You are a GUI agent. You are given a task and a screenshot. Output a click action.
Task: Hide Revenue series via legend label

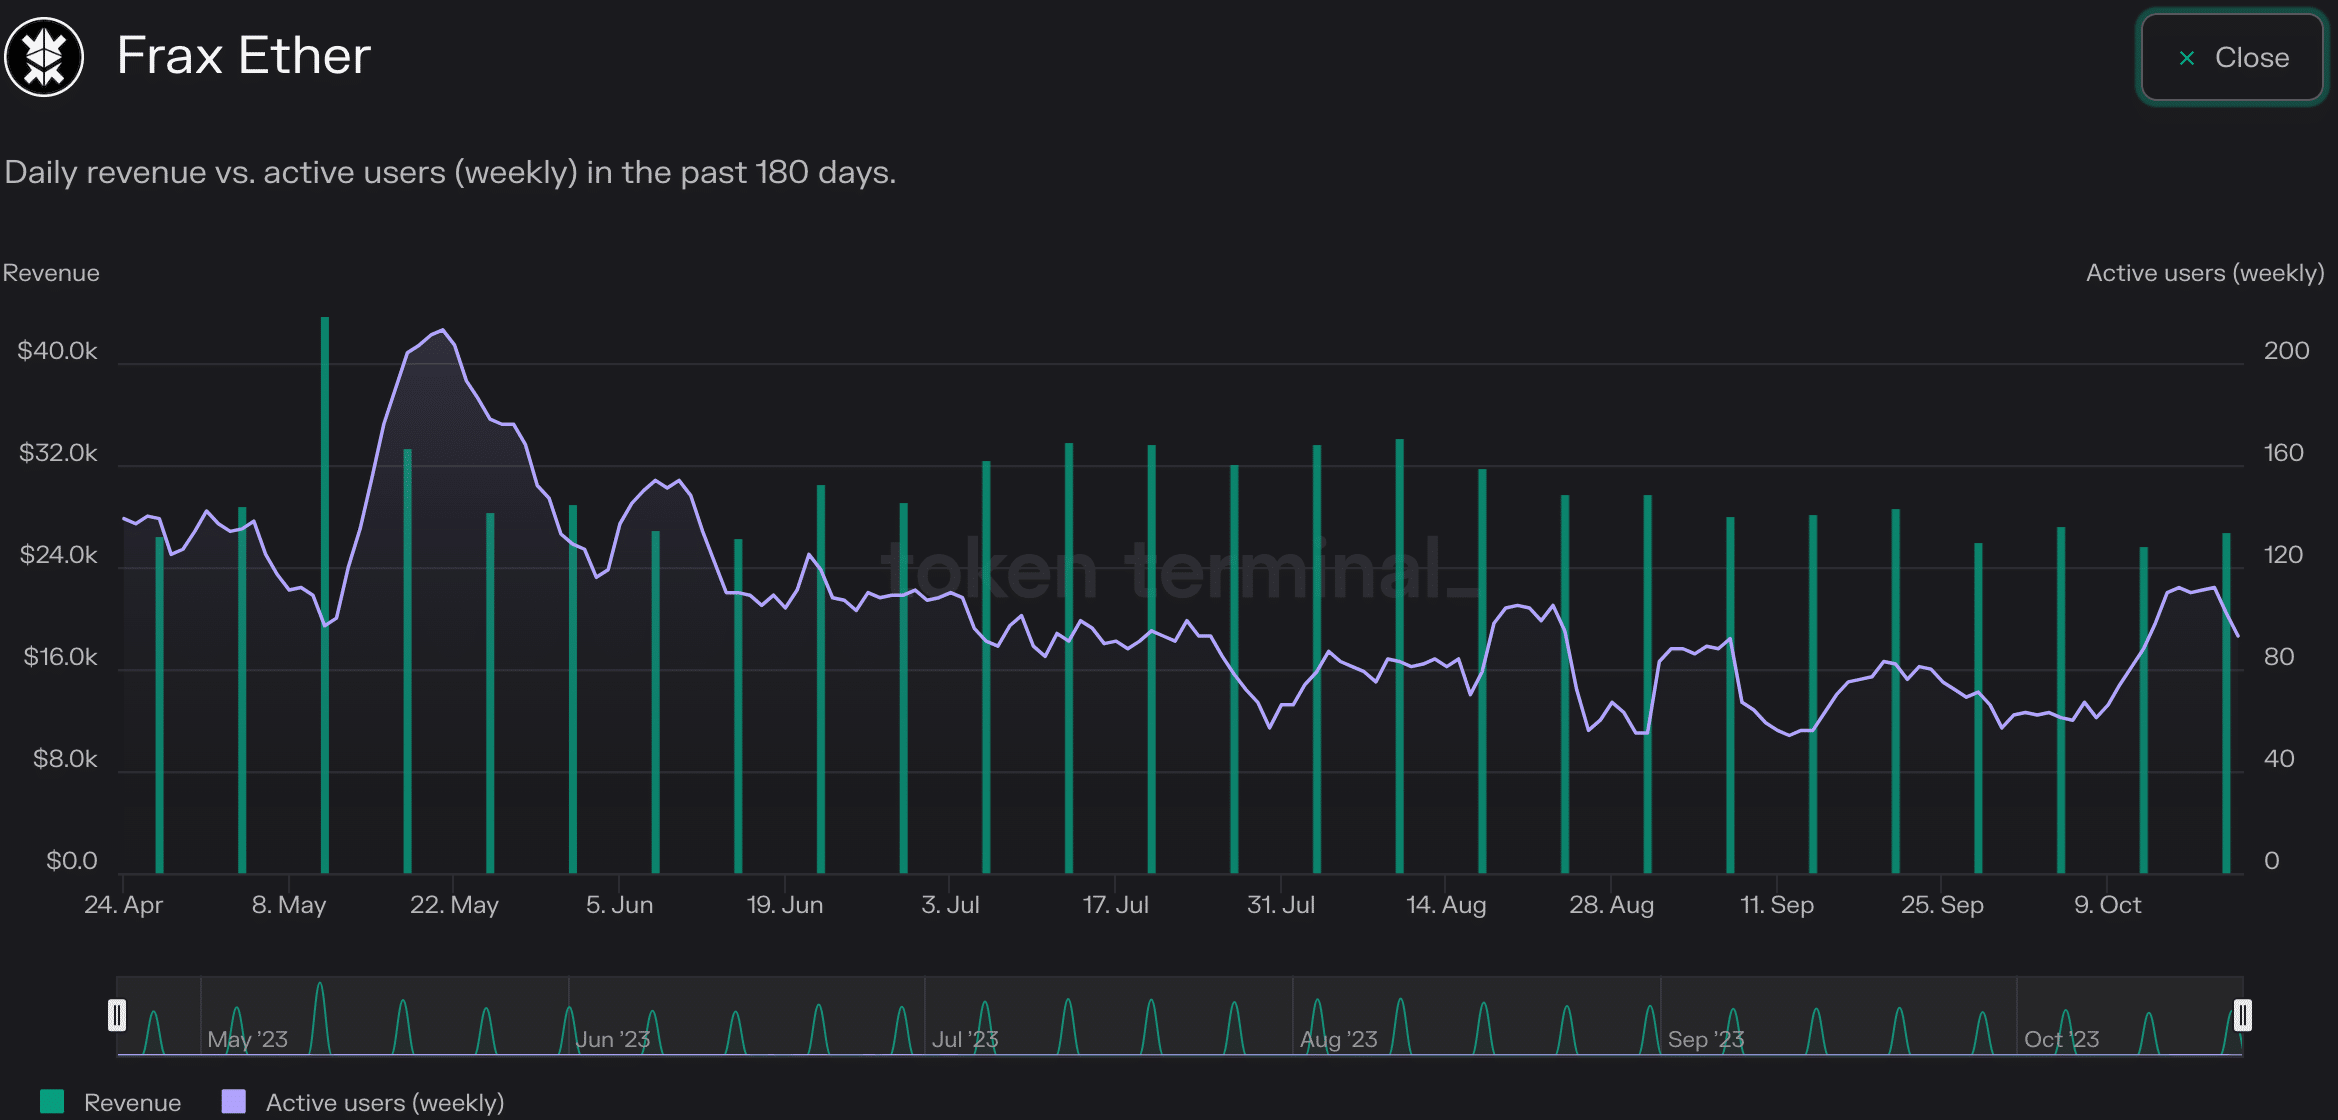point(132,1102)
